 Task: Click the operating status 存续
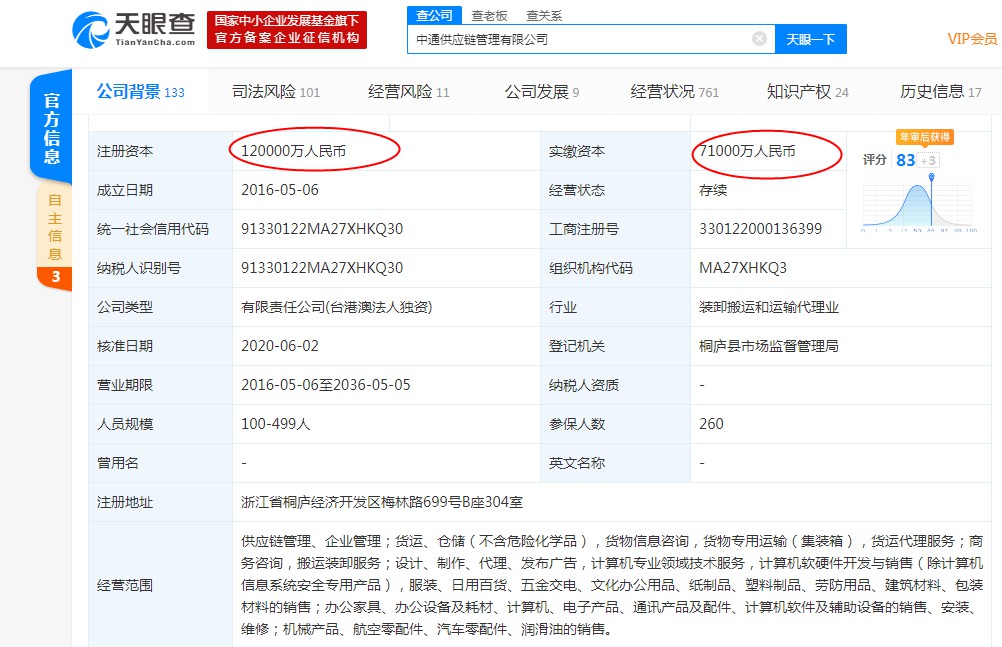pyautogui.click(x=713, y=190)
